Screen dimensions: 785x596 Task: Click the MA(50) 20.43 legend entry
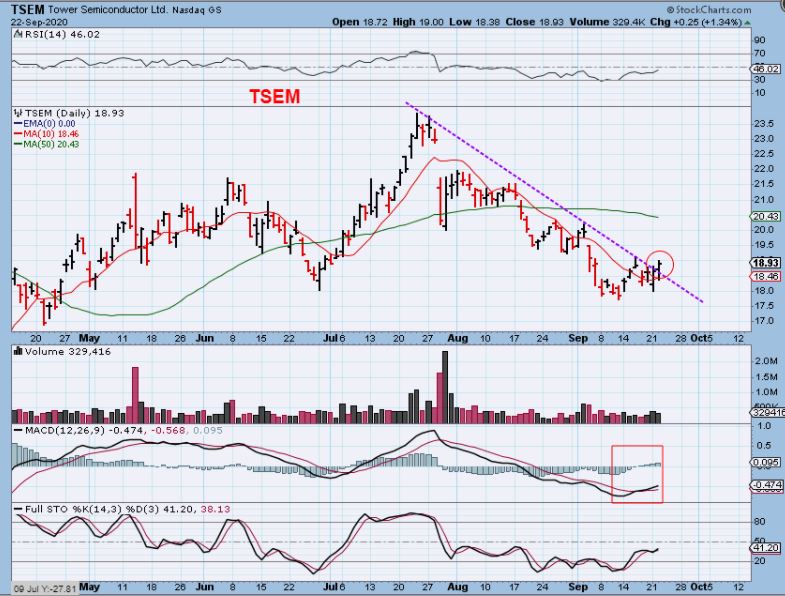tap(51, 144)
